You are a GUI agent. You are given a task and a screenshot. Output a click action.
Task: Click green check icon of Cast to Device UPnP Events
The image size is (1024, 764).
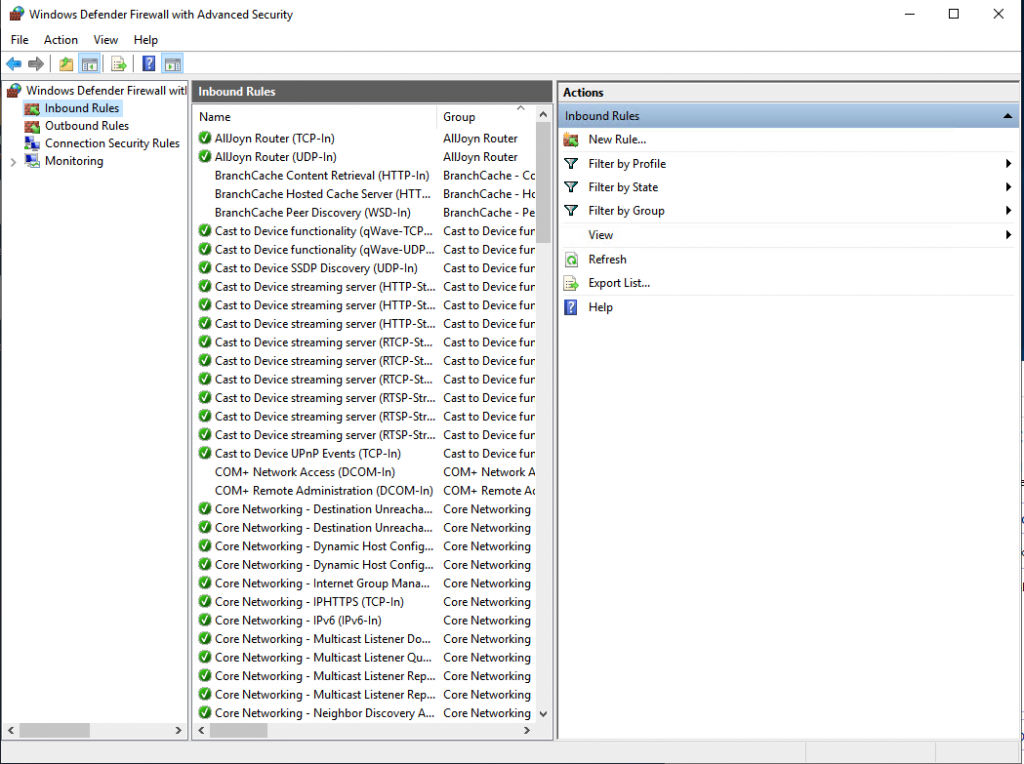click(204, 453)
